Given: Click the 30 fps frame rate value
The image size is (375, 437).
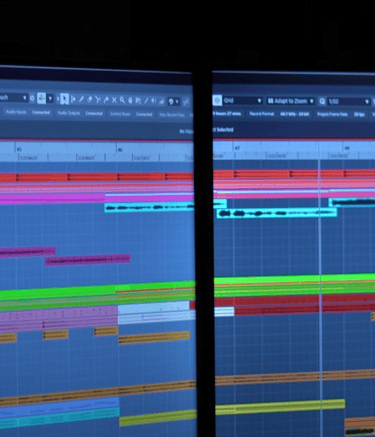Looking at the screenshot, I should point(359,114).
